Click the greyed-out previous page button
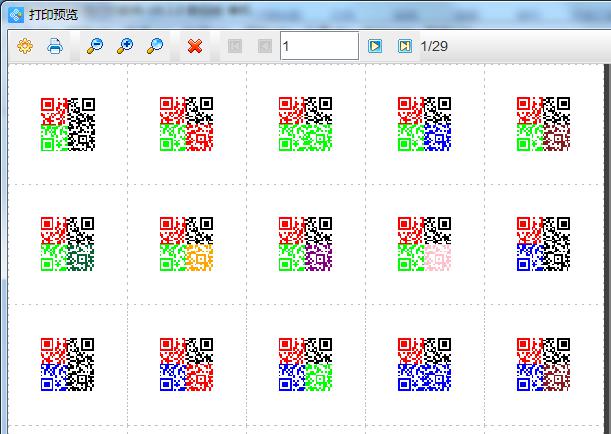This screenshot has width=611, height=434. [x=264, y=46]
